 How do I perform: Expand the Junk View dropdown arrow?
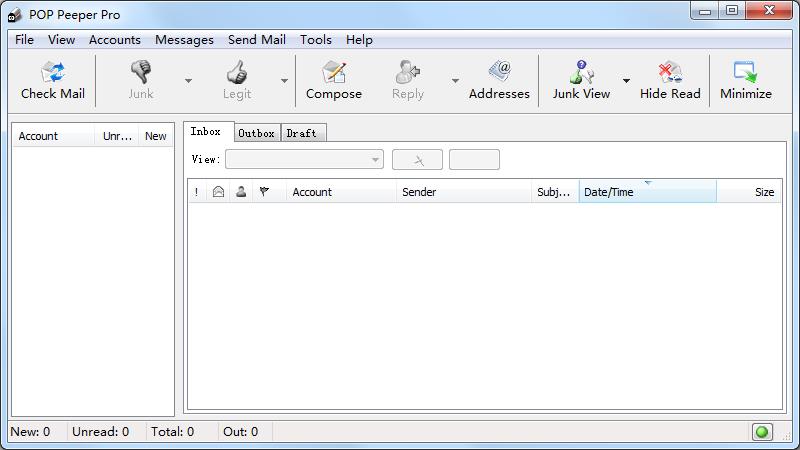pos(626,81)
